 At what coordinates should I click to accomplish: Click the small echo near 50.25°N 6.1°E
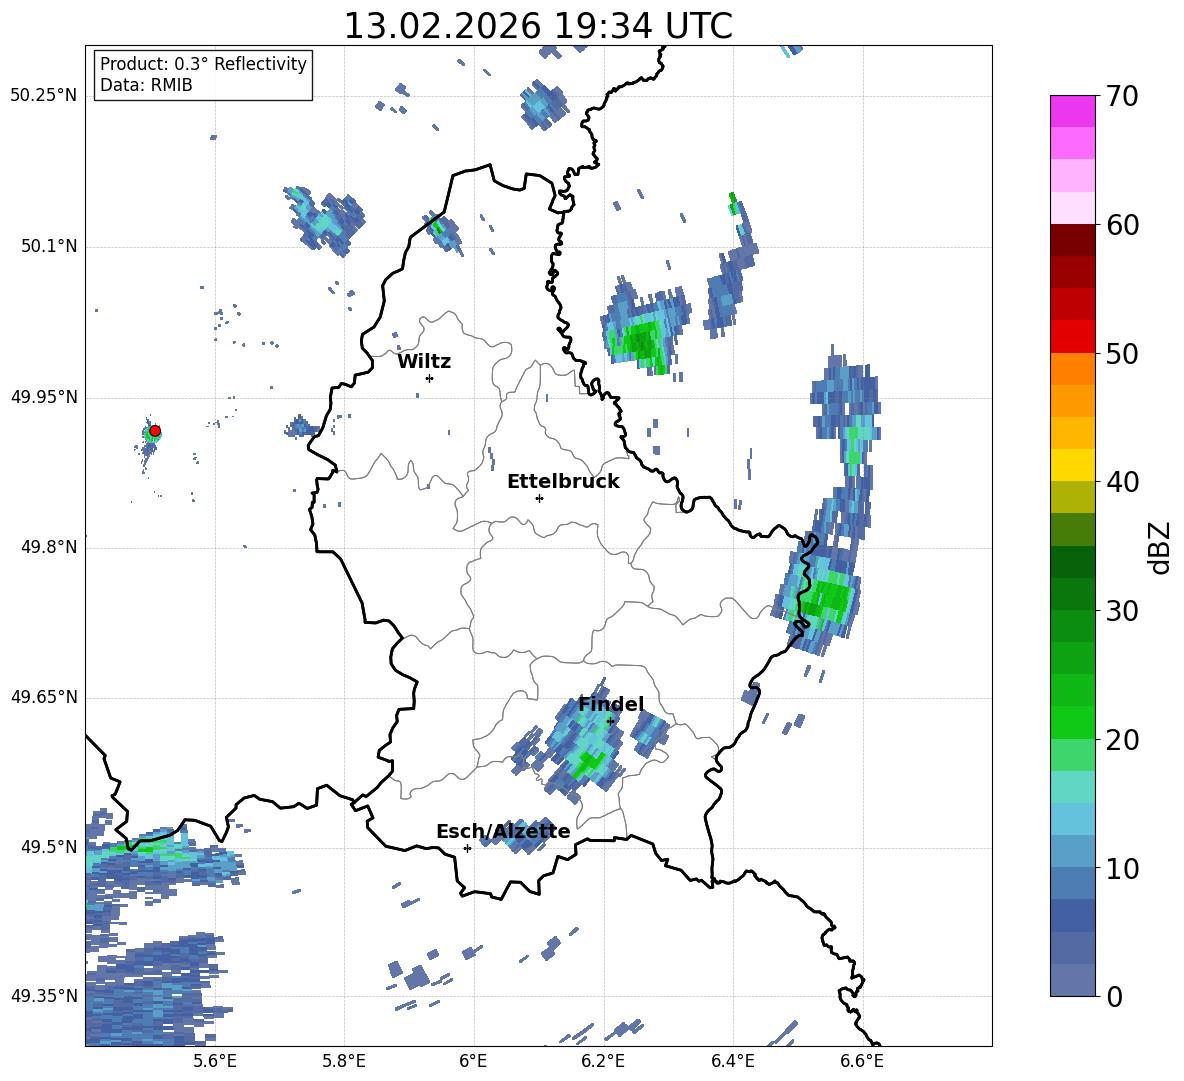point(543,105)
